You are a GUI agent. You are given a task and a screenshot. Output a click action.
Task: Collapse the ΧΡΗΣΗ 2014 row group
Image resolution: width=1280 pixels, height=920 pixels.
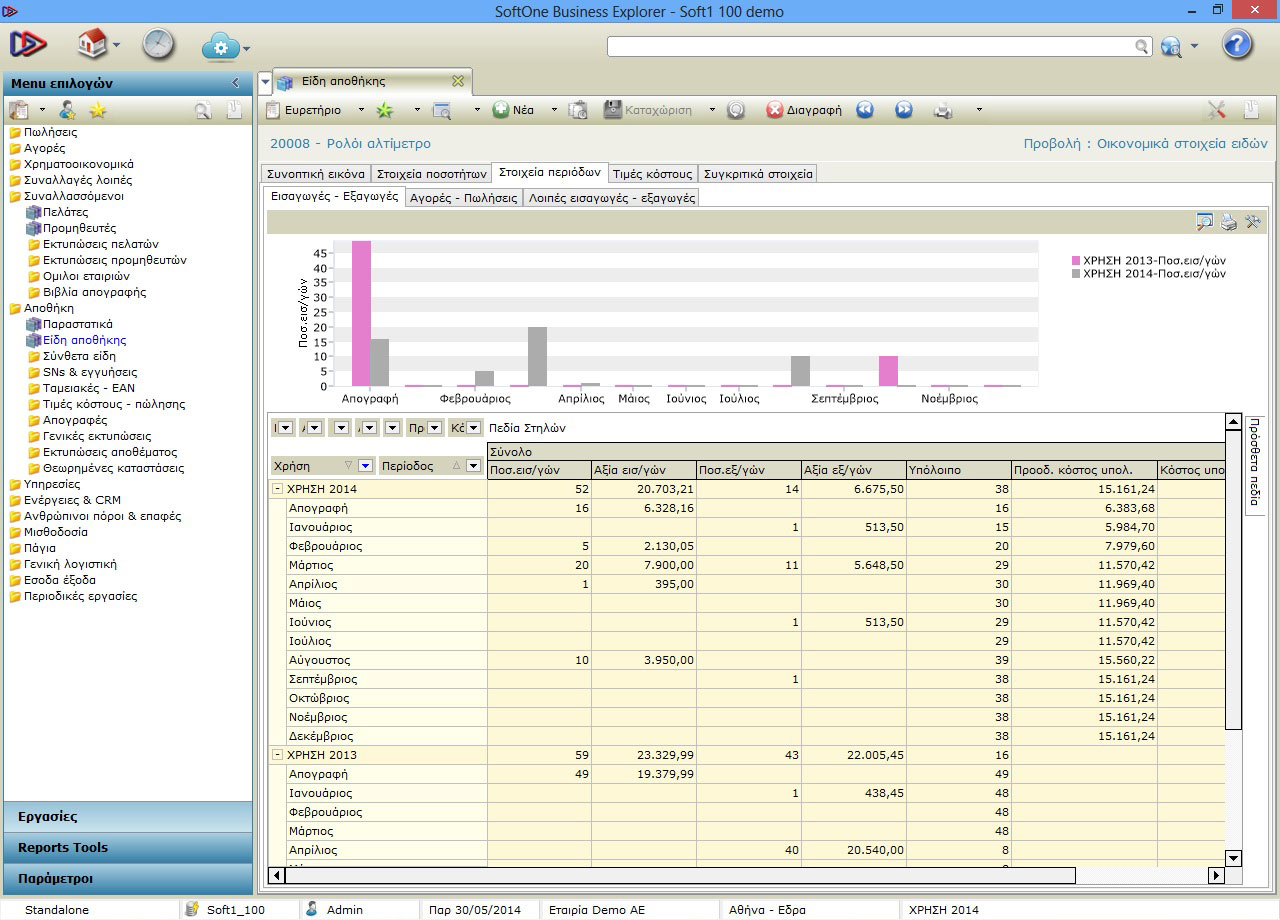[x=277, y=489]
